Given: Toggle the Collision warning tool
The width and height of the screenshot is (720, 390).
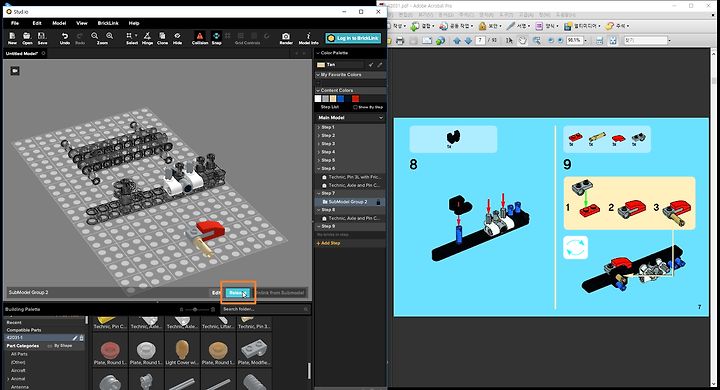Looking at the screenshot, I should tap(200, 38).
